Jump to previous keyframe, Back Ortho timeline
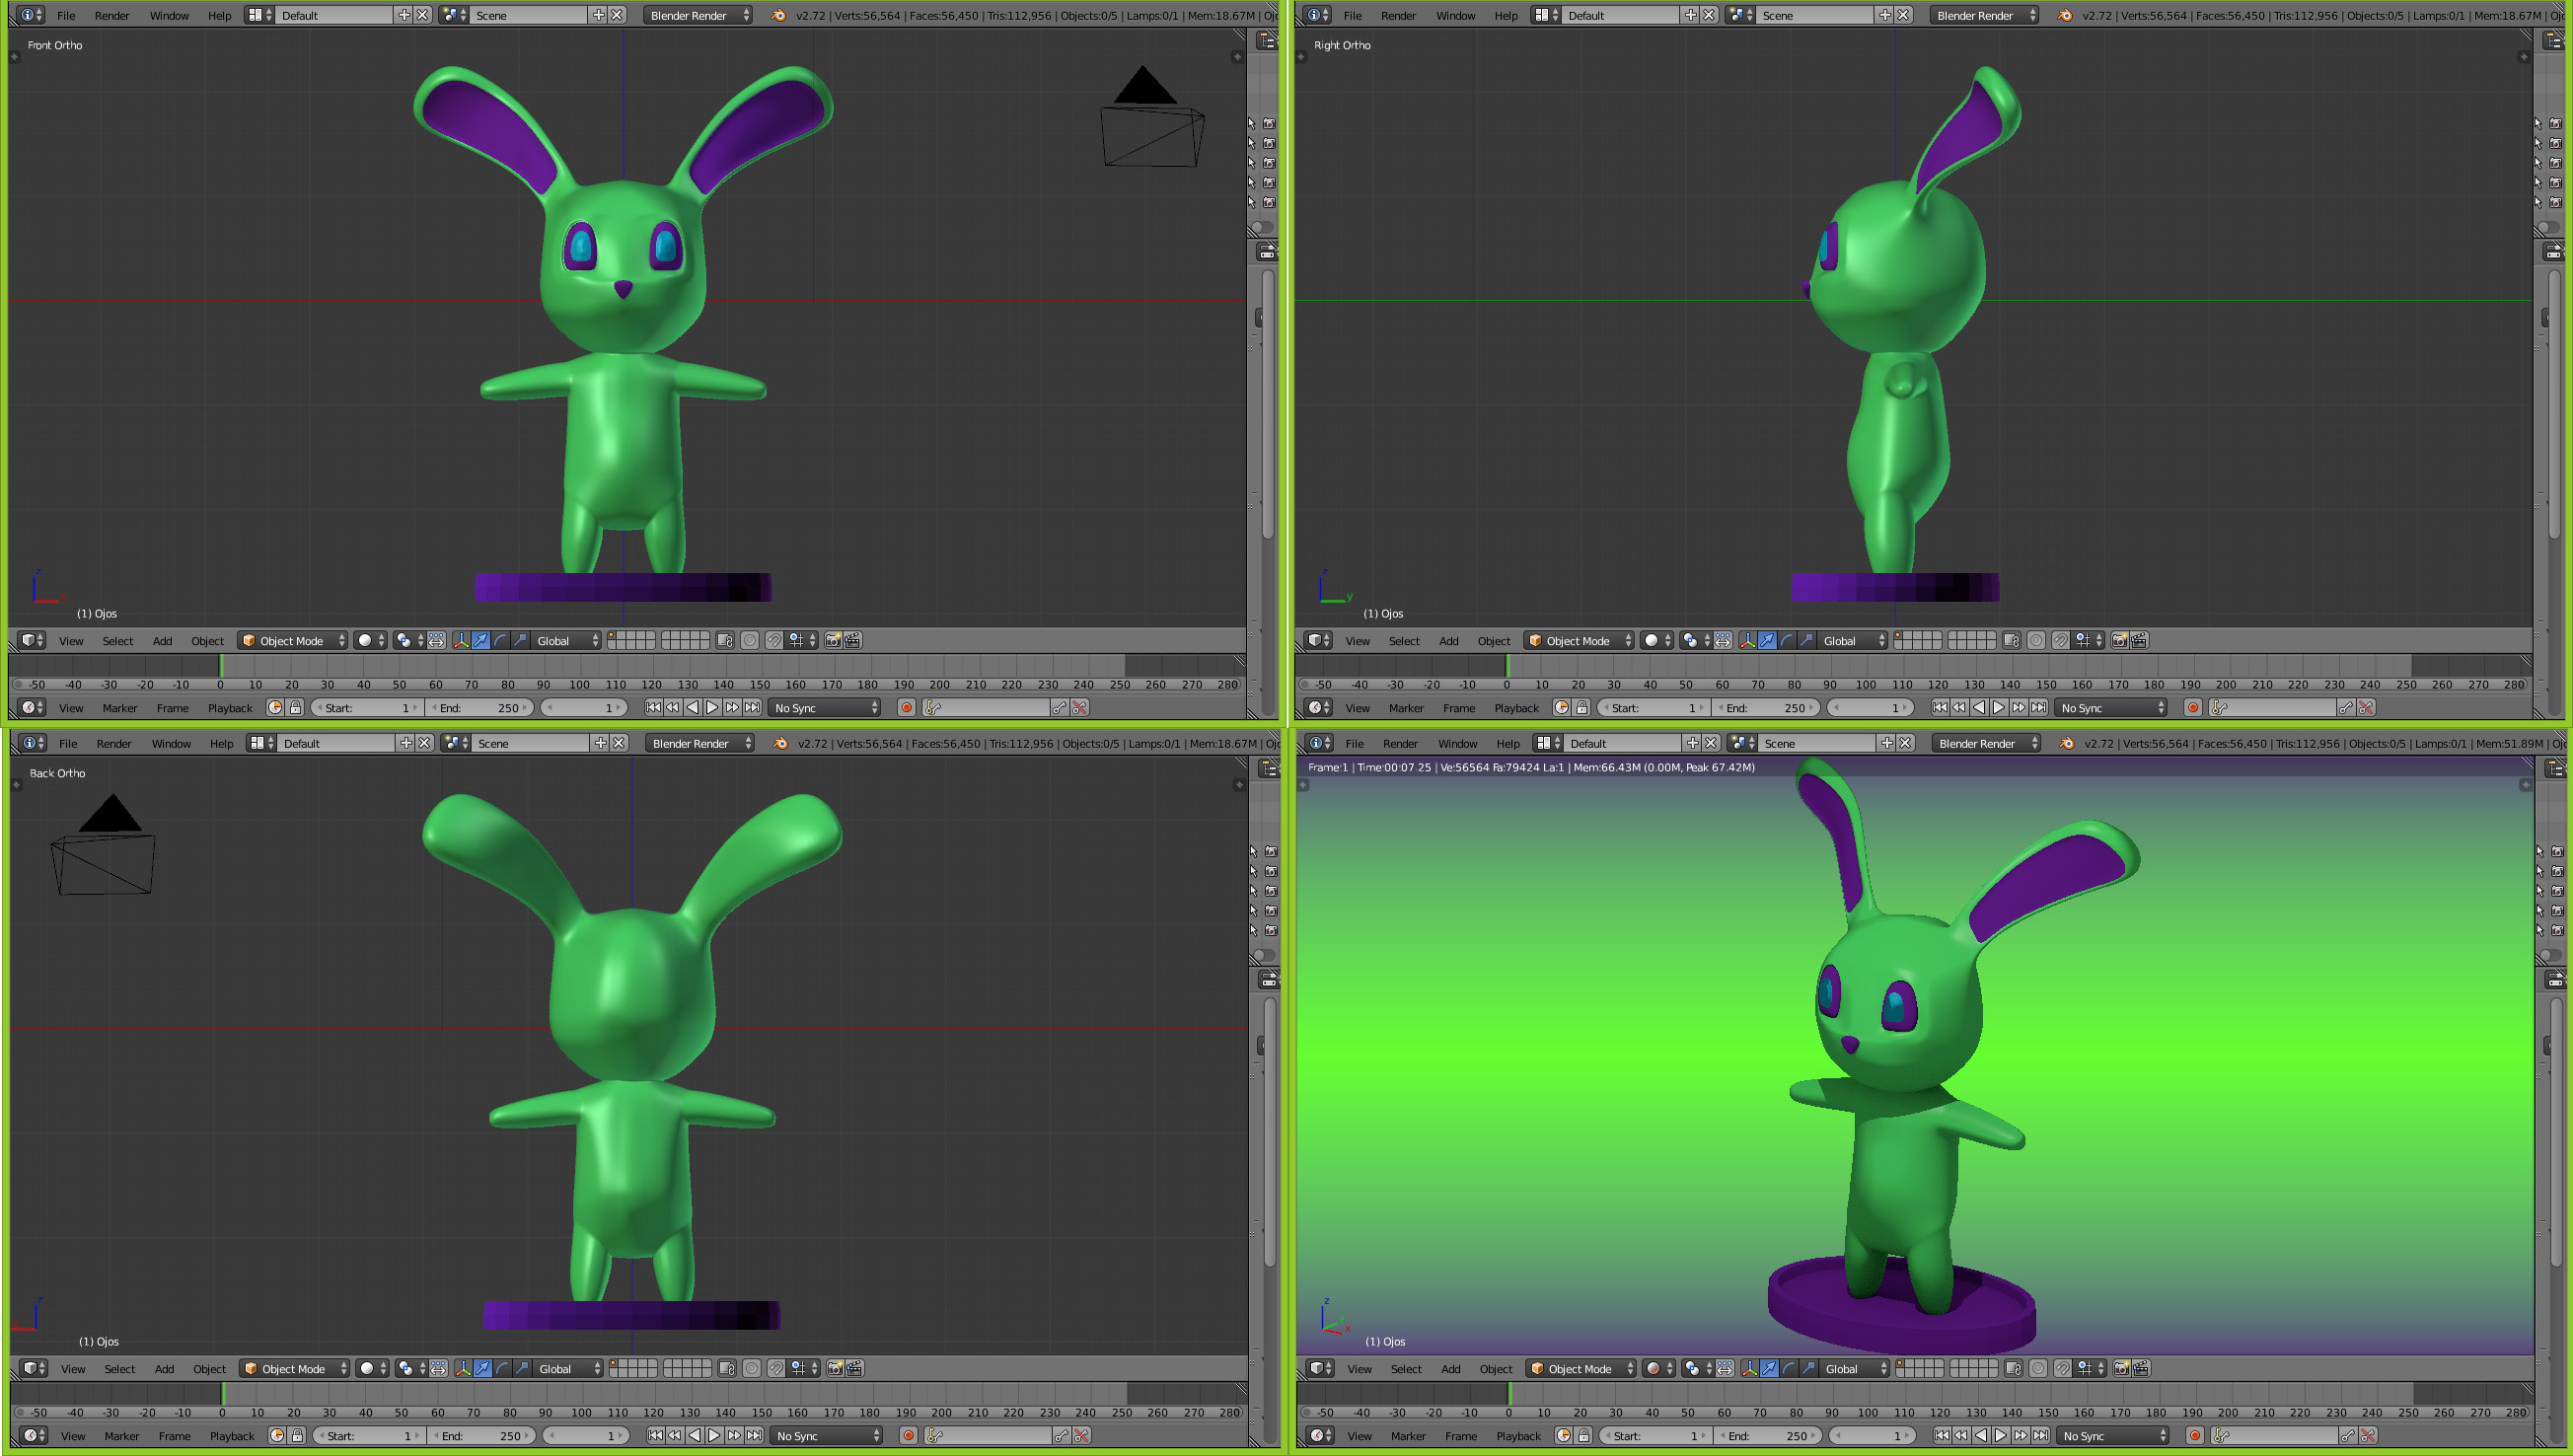 click(675, 1435)
